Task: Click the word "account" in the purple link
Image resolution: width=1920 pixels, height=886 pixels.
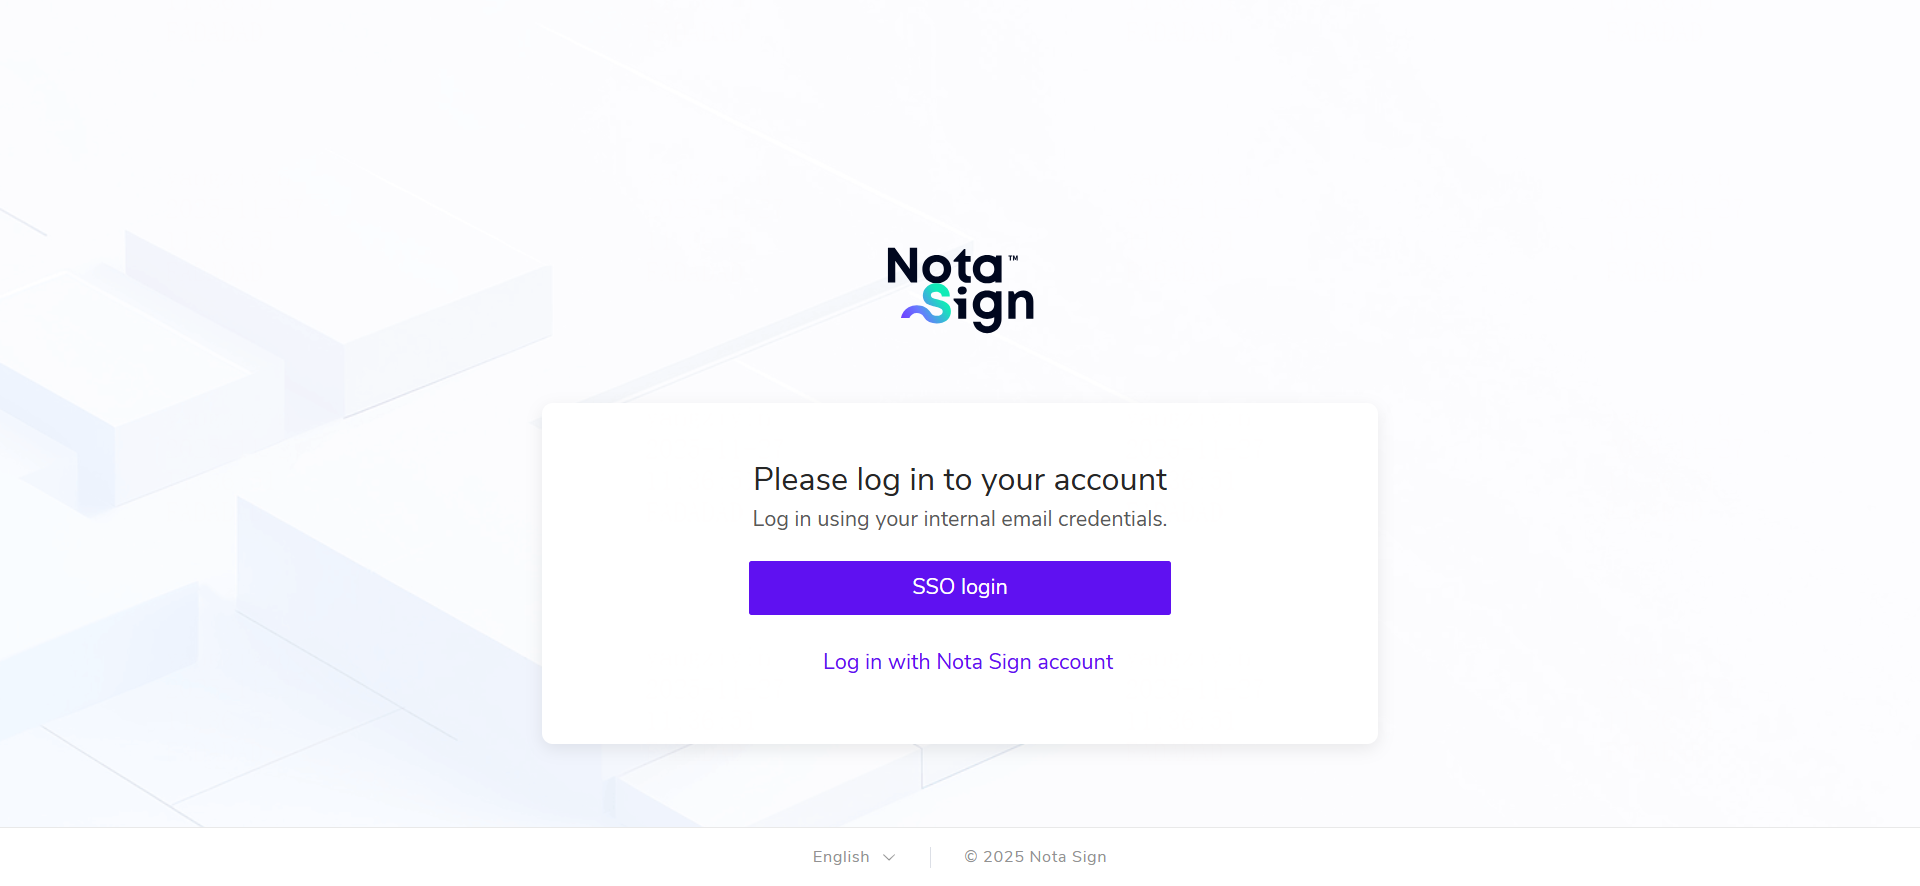Action: (x=1075, y=662)
